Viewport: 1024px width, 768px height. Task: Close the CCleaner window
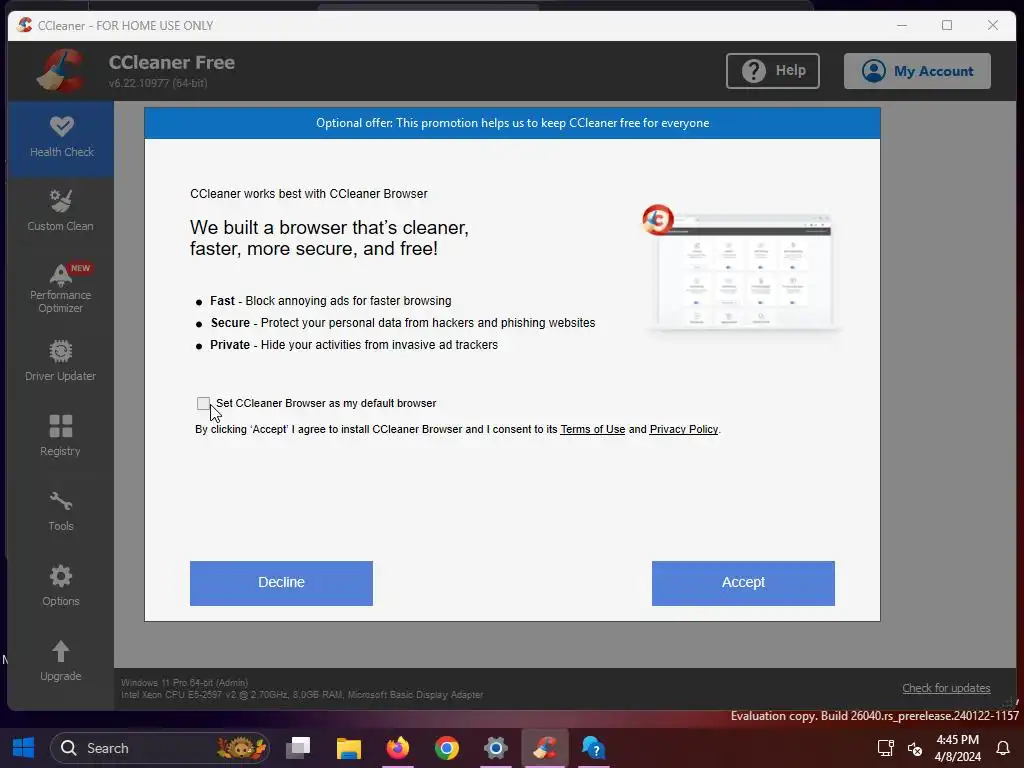(993, 25)
